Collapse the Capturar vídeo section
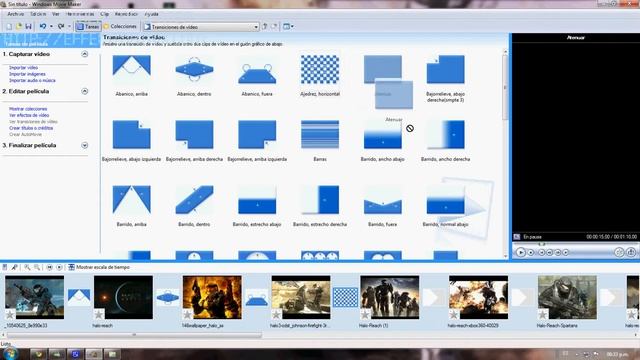The height and width of the screenshot is (360, 640). pos(84,54)
